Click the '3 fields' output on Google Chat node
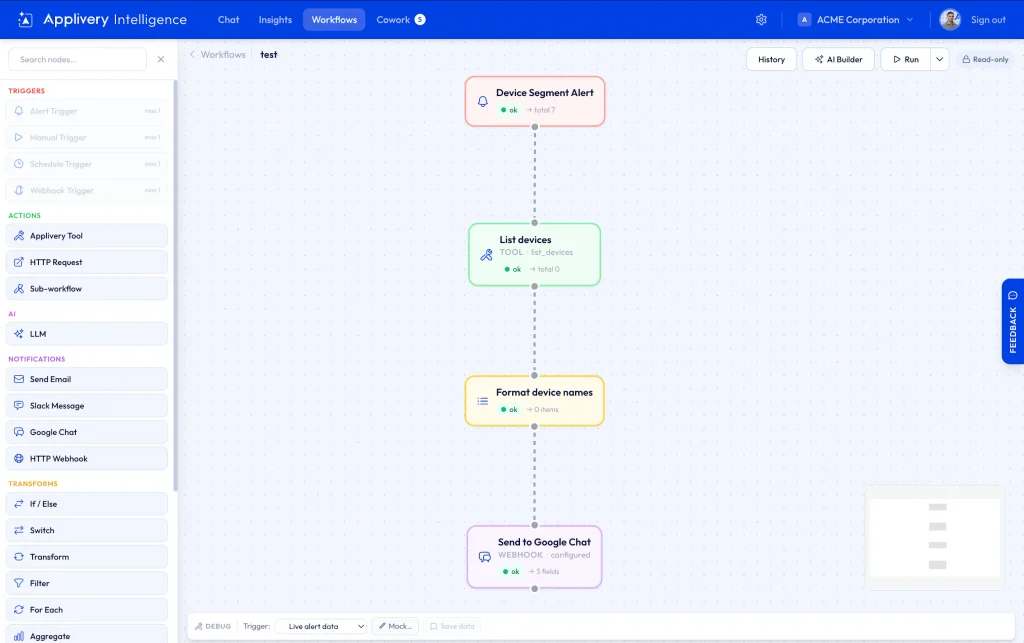This screenshot has height=643, width=1024. [x=543, y=572]
